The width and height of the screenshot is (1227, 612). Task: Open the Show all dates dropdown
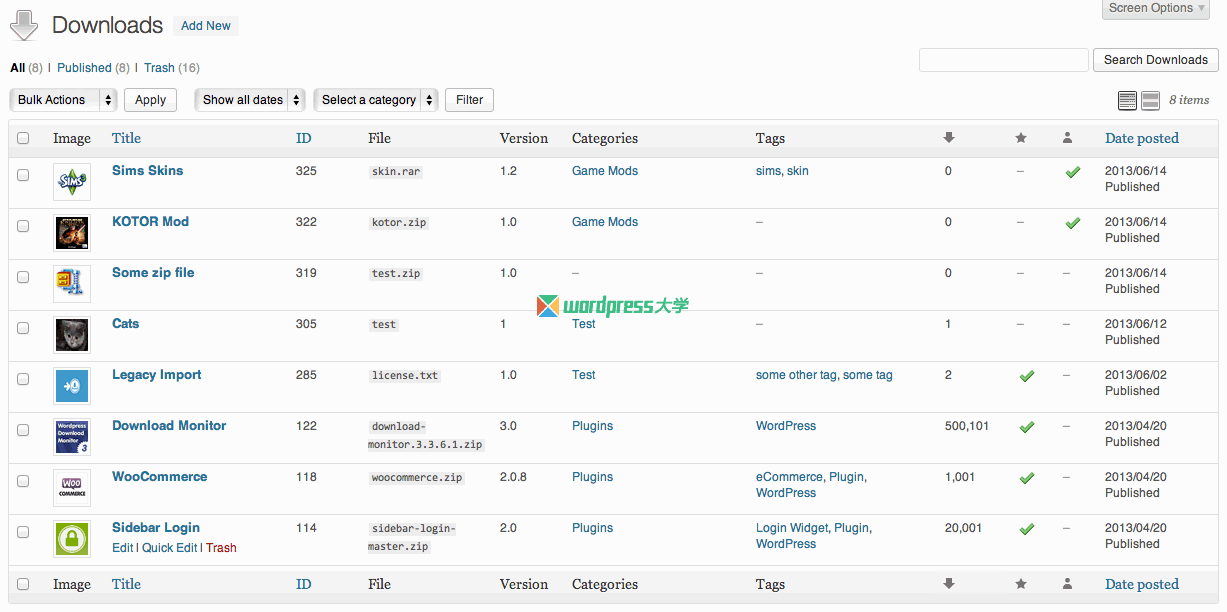pos(249,100)
